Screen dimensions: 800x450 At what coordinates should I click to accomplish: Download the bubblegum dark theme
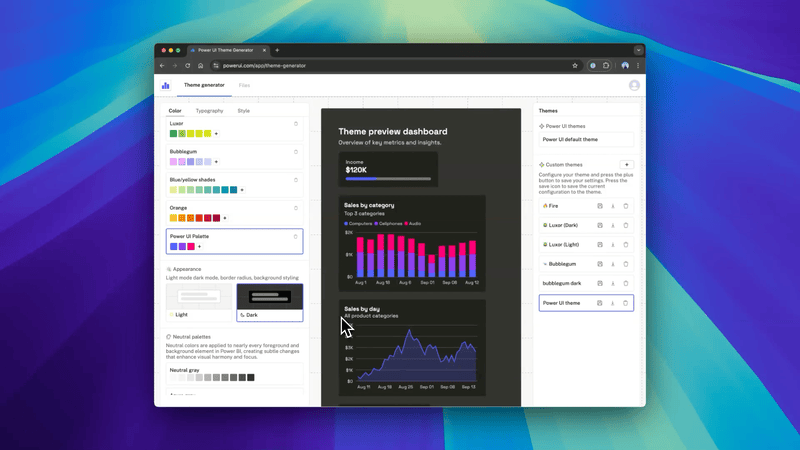[x=613, y=284]
